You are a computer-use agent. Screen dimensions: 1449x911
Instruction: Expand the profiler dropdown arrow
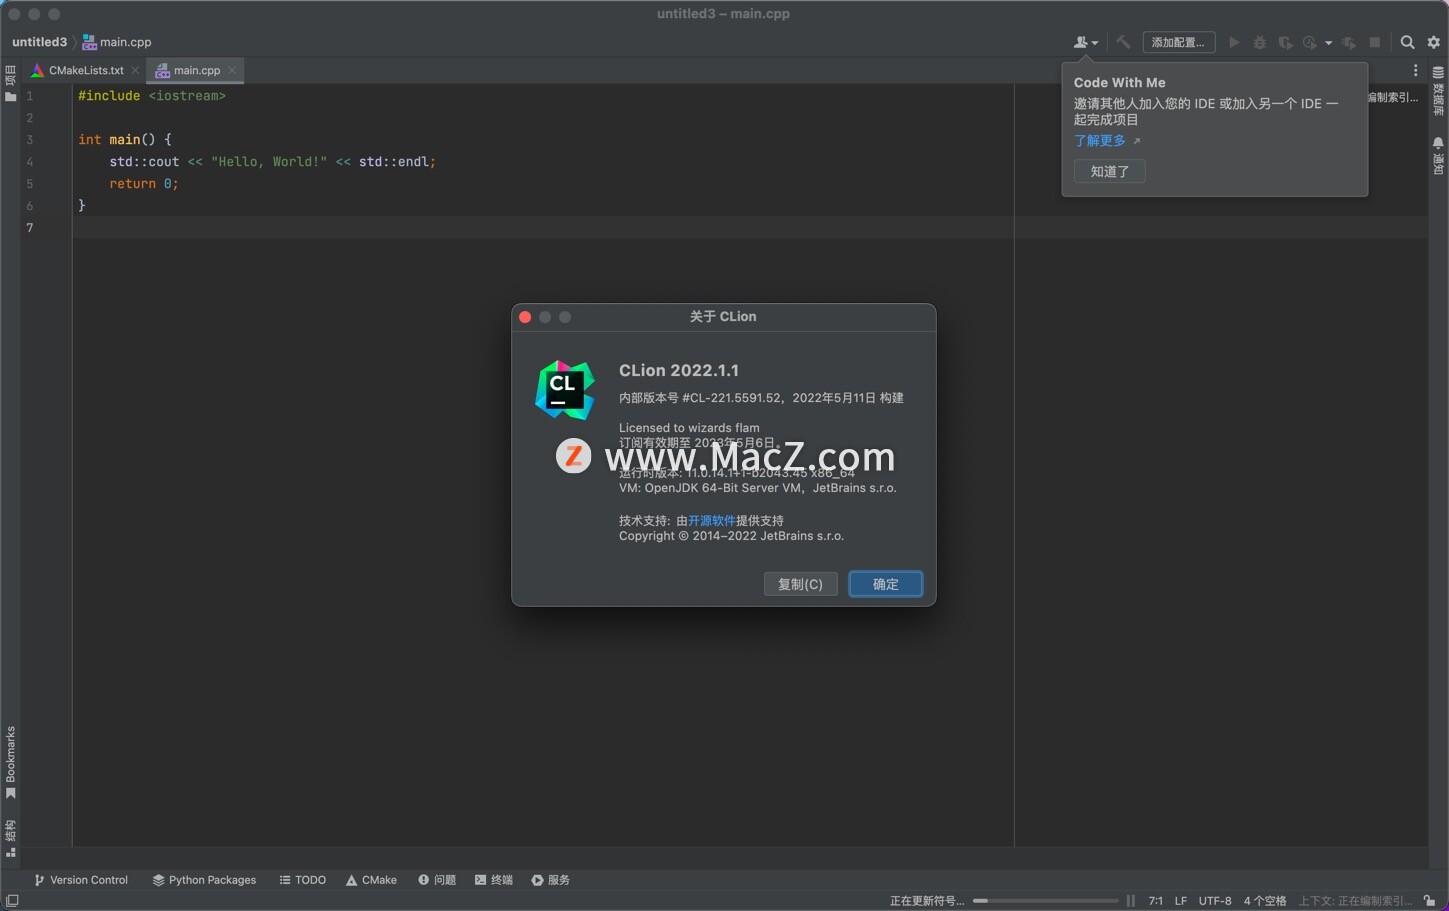click(x=1328, y=43)
